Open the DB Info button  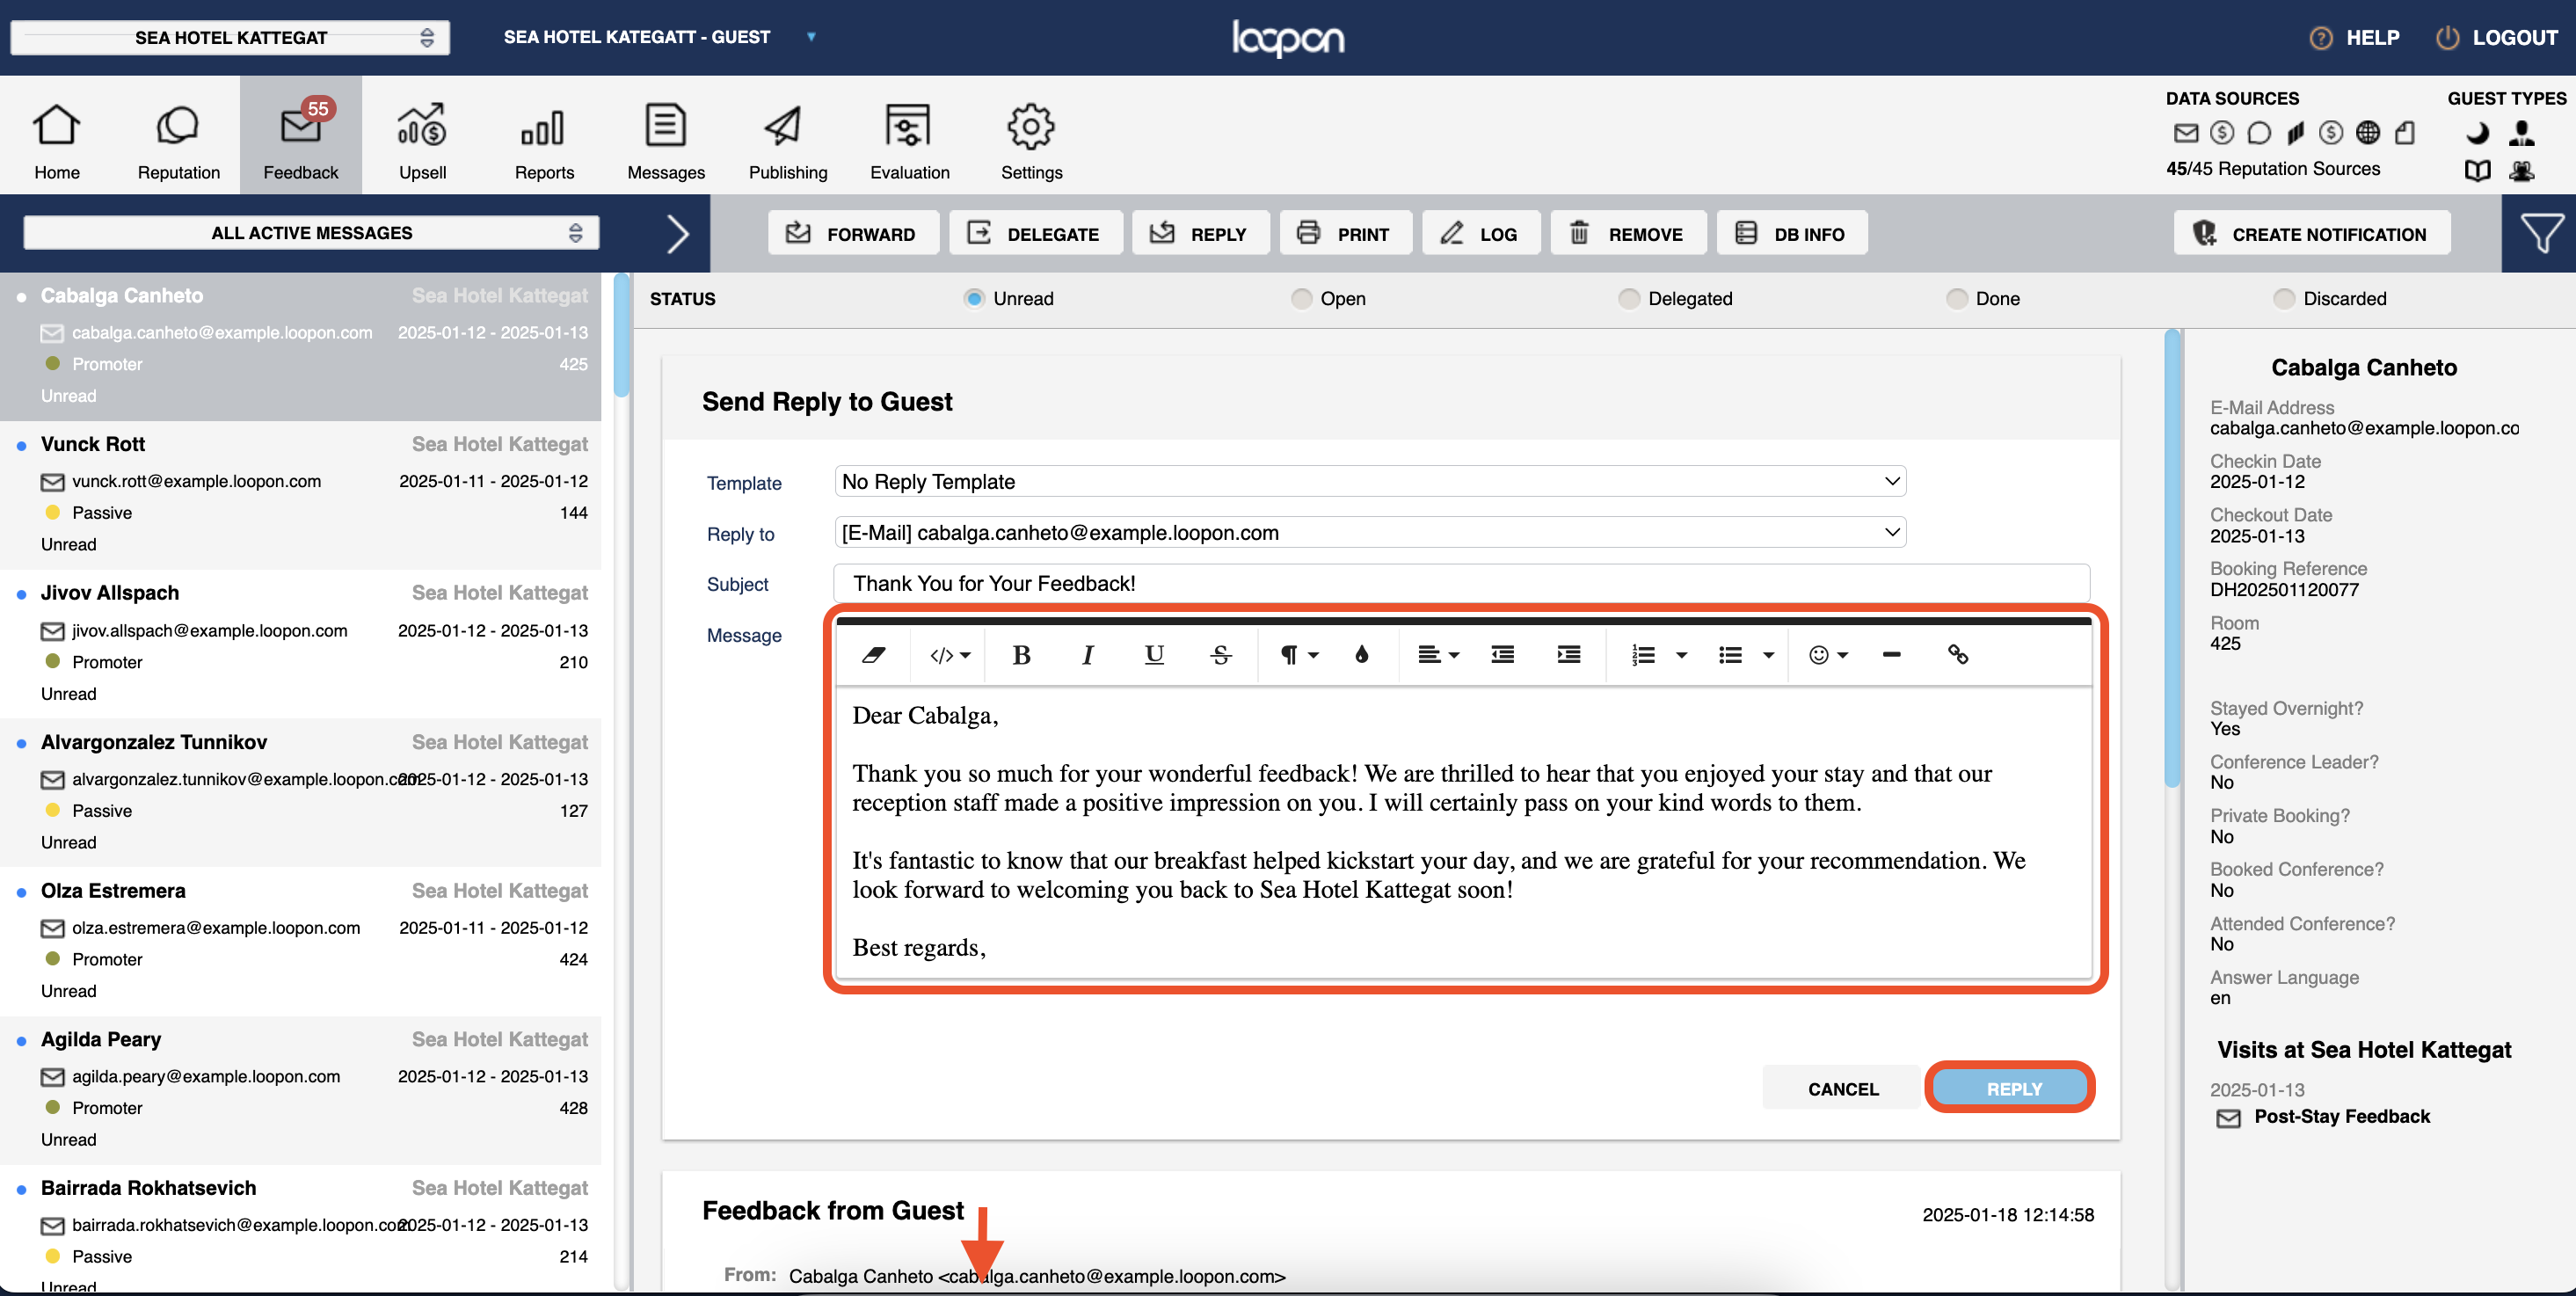tap(1791, 233)
